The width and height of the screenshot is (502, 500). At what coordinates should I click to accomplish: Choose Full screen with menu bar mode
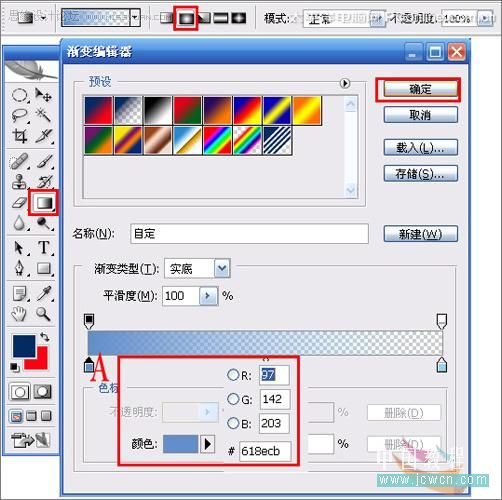[x=31, y=416]
